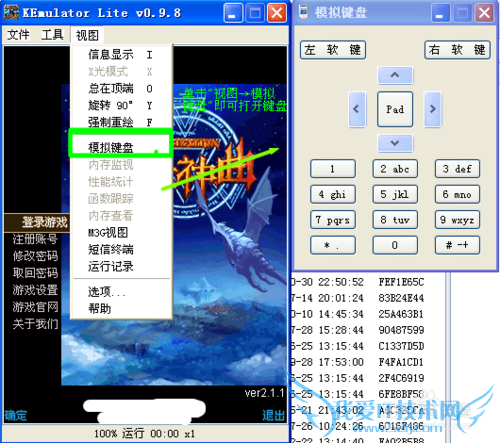The width and height of the screenshot is (500, 443).
Task: Select 游戏设置 in the game menu
Action: [x=35, y=290]
